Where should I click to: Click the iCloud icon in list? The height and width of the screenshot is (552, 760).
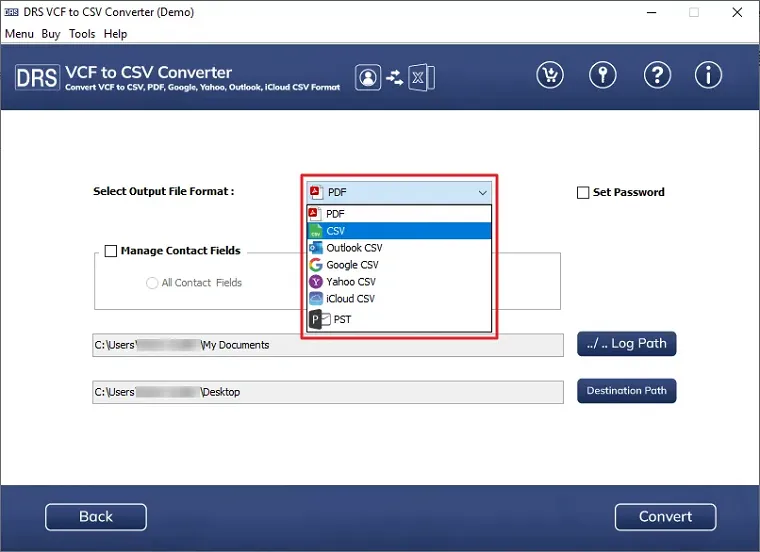click(x=316, y=299)
